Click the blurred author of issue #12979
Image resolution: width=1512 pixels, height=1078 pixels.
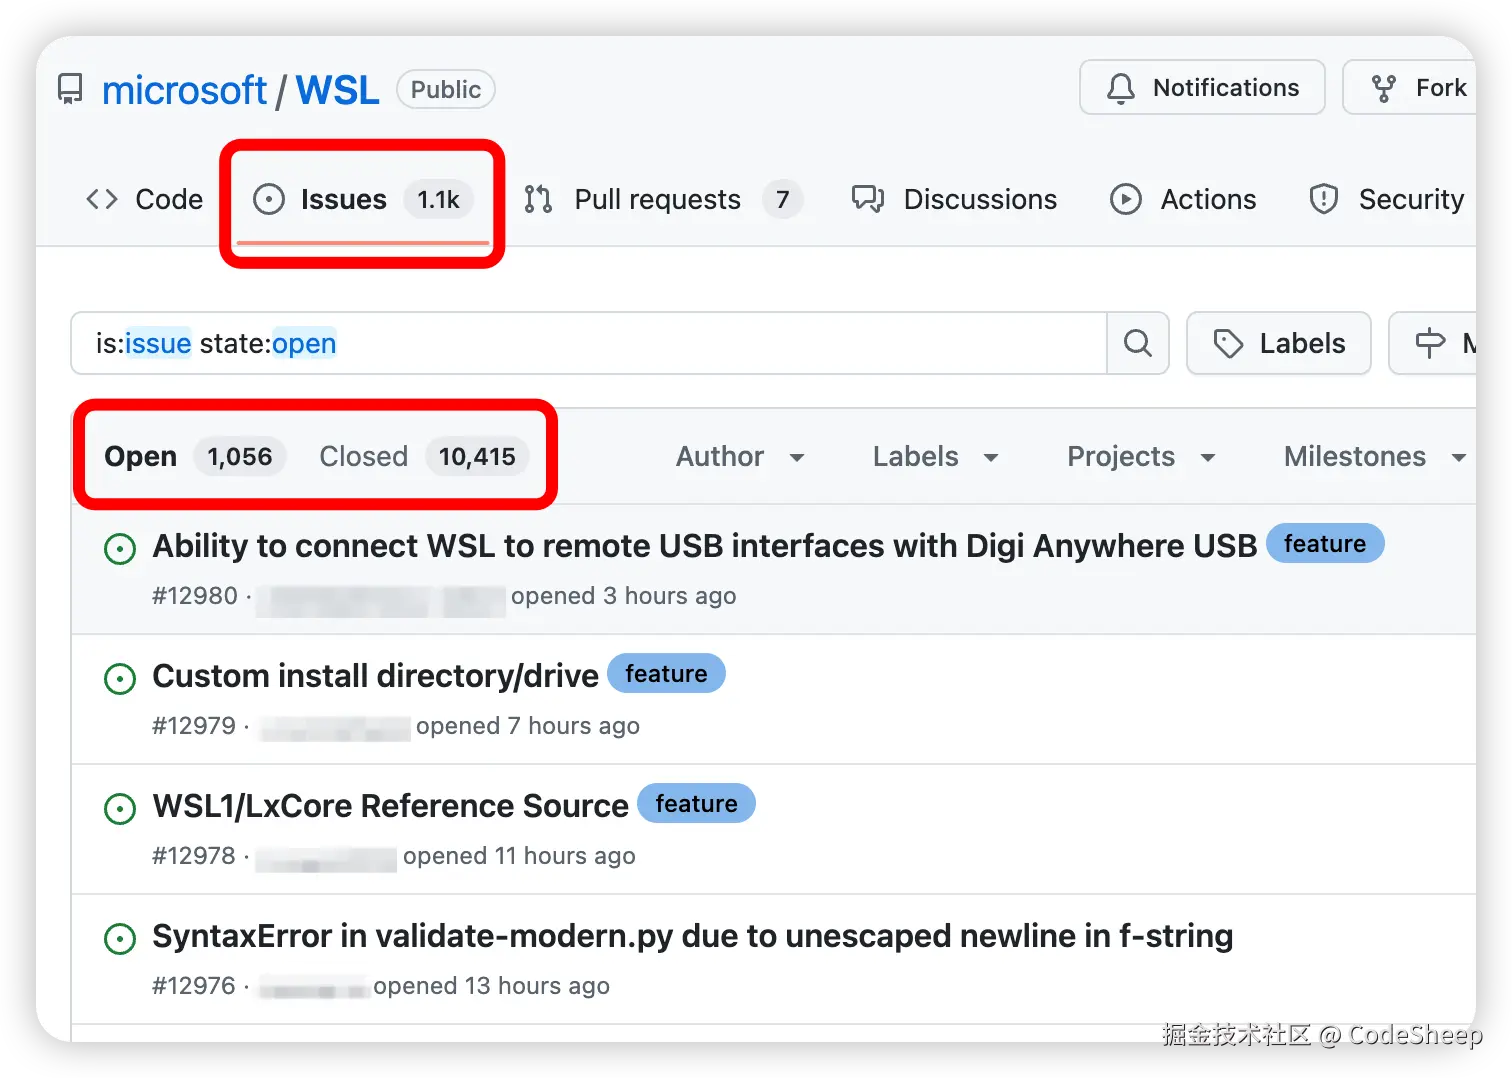(335, 728)
